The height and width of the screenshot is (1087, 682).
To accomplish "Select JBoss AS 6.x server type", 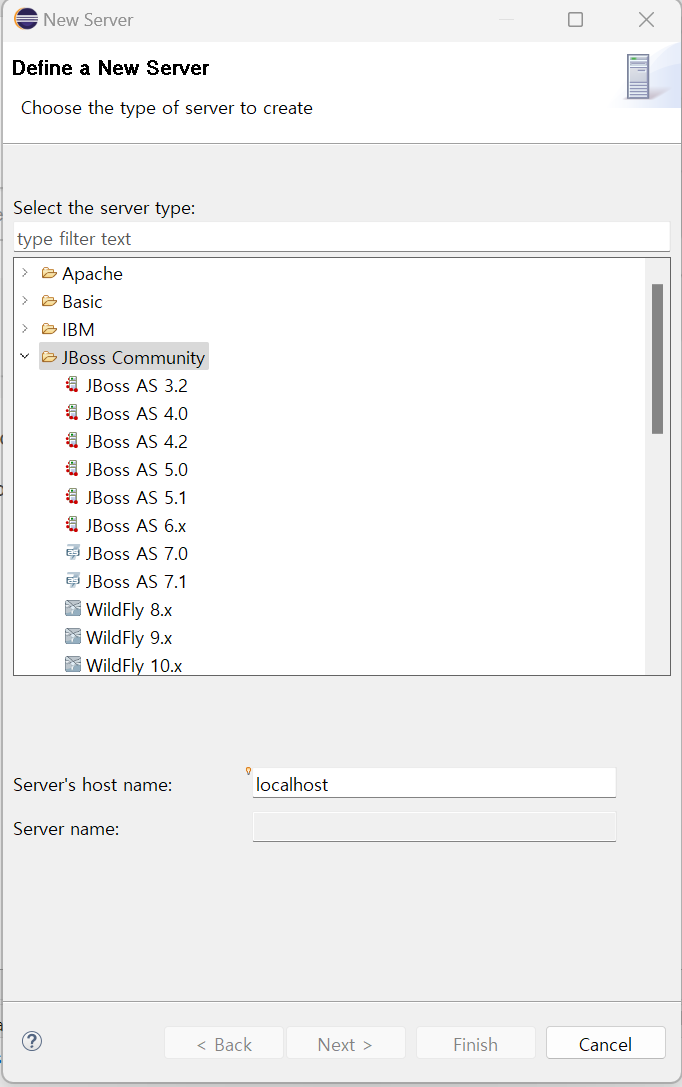I will (x=136, y=525).
